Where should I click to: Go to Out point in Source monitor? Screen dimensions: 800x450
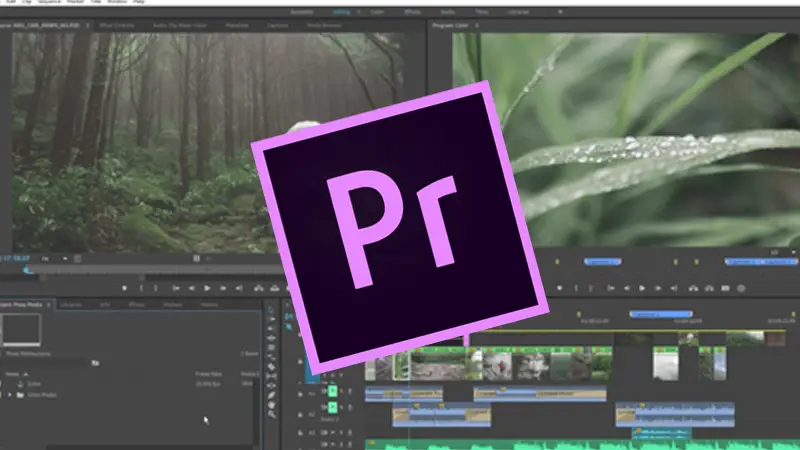(239, 288)
